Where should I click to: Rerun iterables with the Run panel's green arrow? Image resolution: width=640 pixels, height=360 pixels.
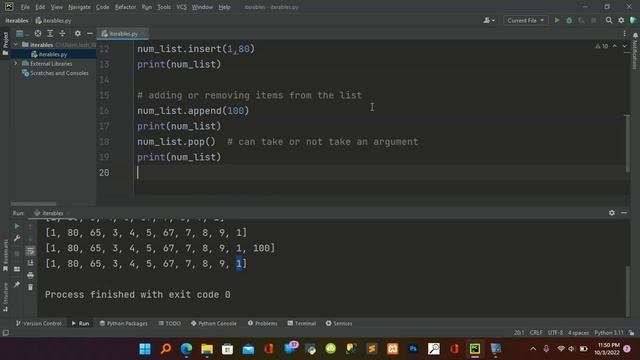17,226
